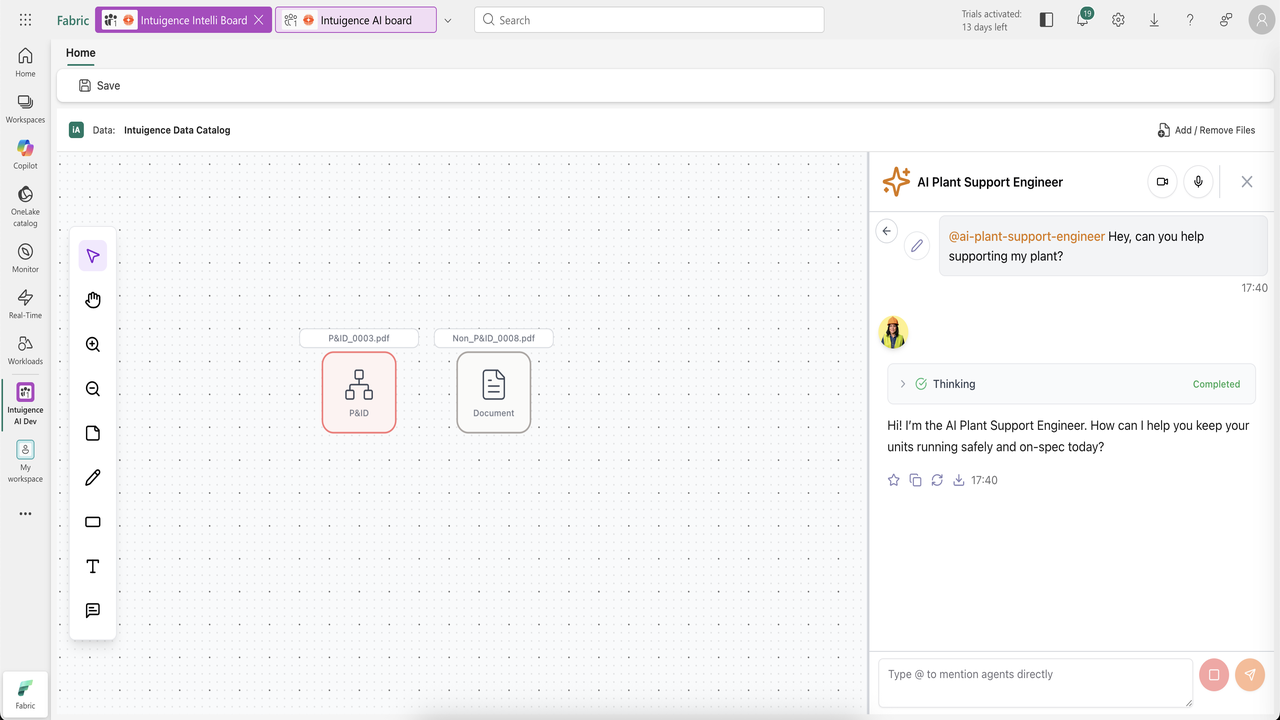Open the share feedback icon
The width and height of the screenshot is (1280, 720).
1225,20
